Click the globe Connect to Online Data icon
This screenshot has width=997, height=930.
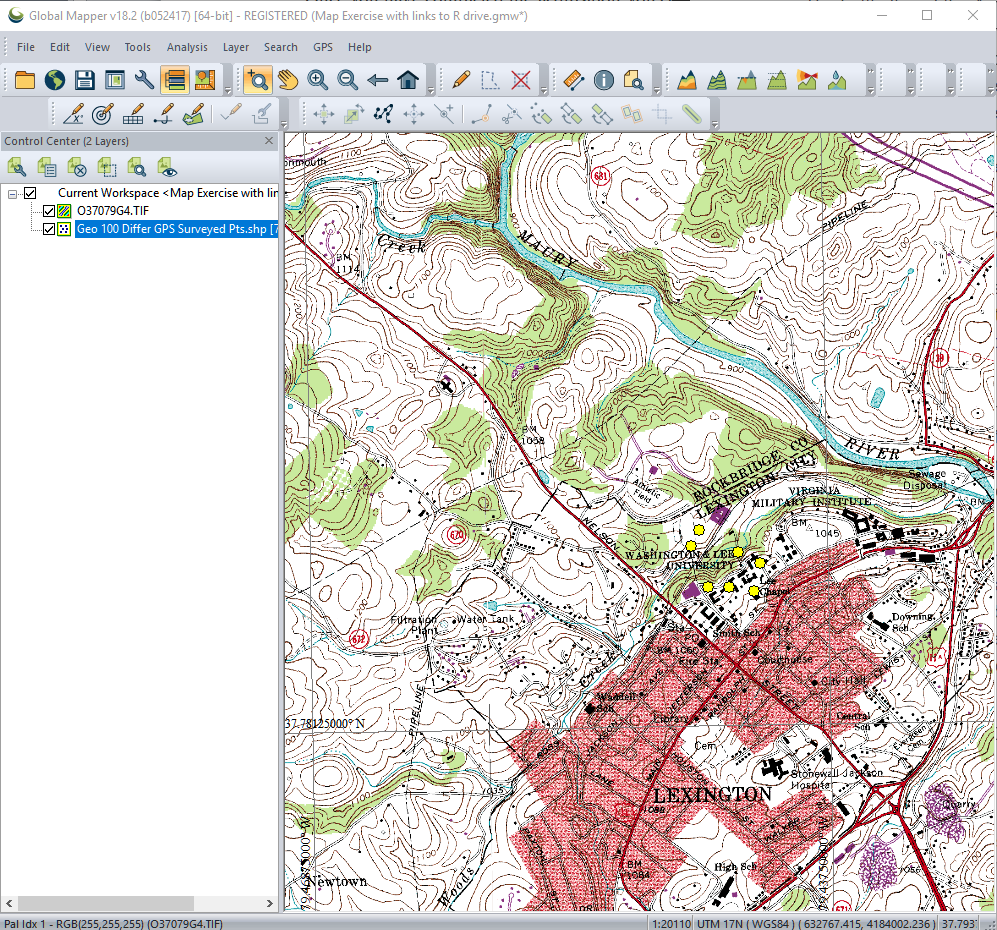pos(55,80)
